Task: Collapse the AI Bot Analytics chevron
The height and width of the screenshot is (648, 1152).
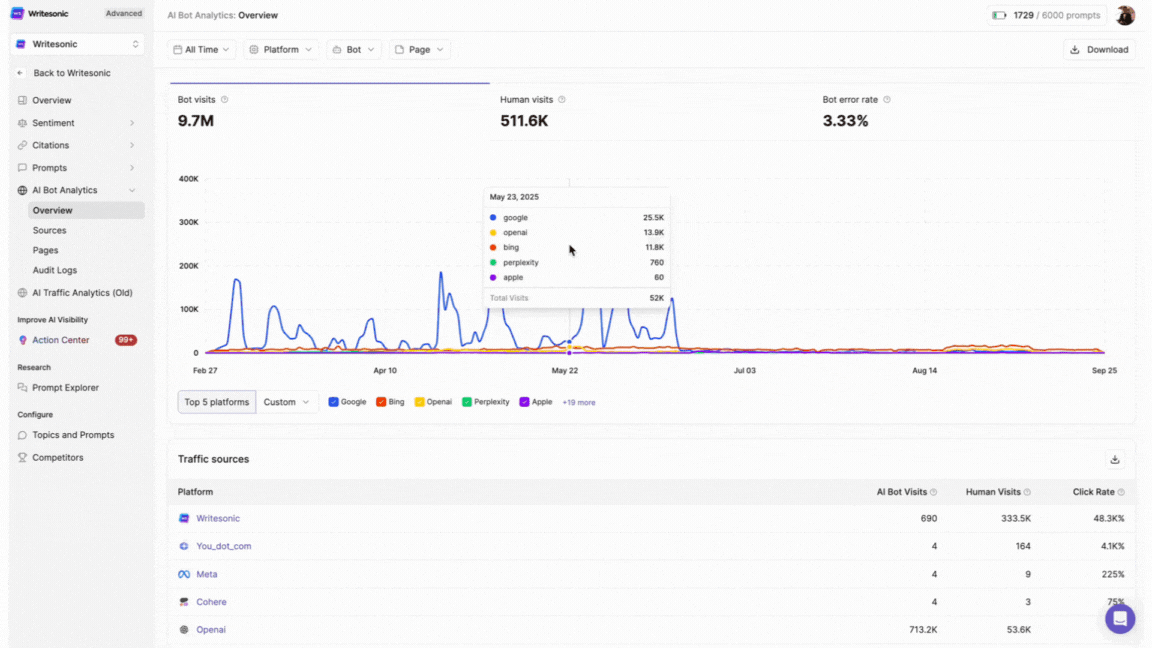Action: pos(132,190)
